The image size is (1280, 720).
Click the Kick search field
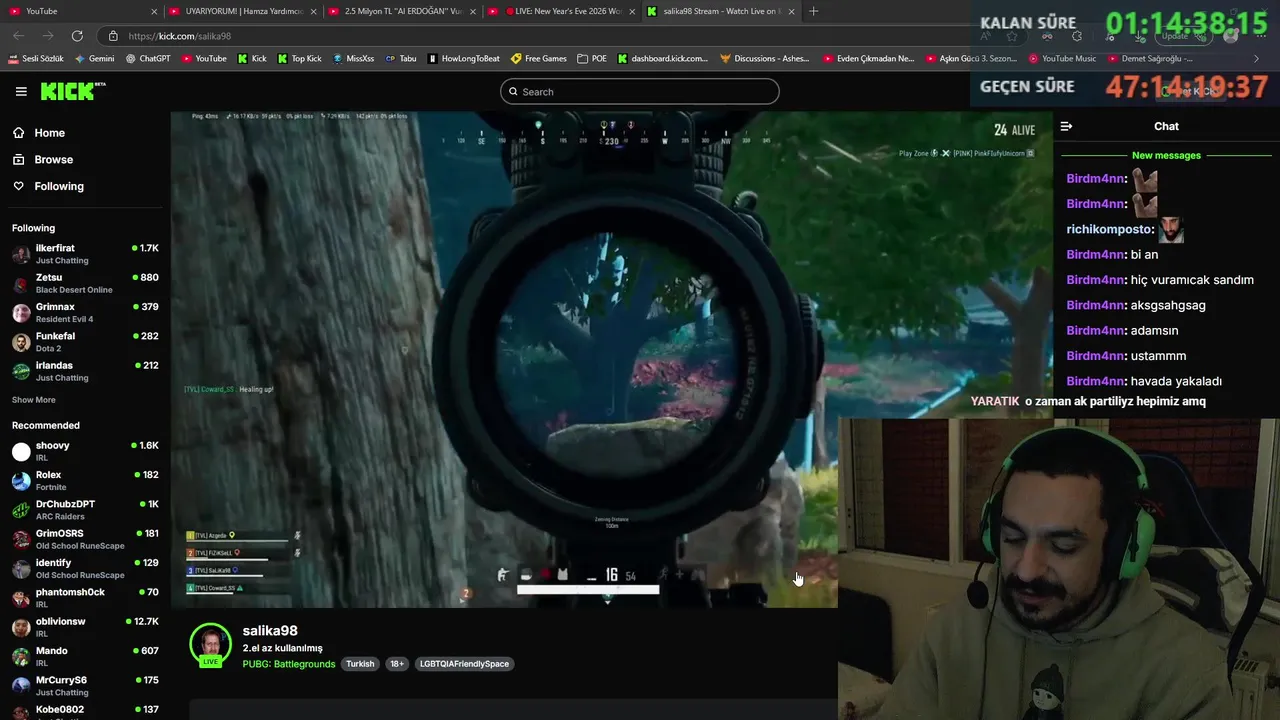tap(639, 91)
